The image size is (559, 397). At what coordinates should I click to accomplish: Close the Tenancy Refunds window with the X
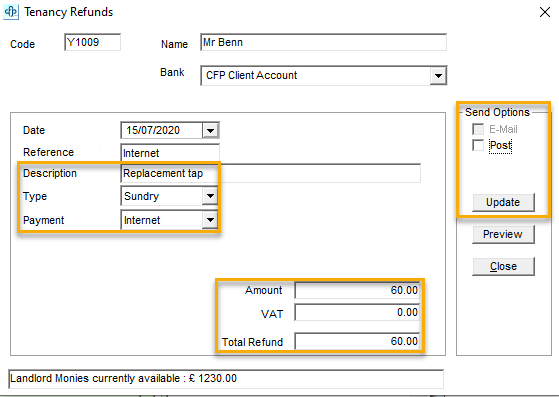(x=545, y=12)
